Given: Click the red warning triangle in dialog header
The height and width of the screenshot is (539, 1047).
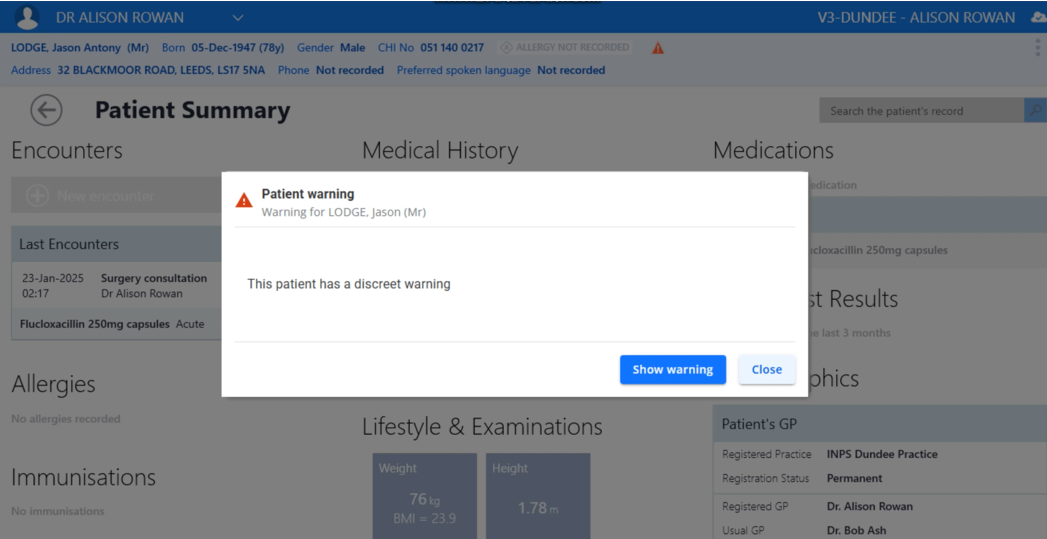Looking at the screenshot, I should pos(244,200).
